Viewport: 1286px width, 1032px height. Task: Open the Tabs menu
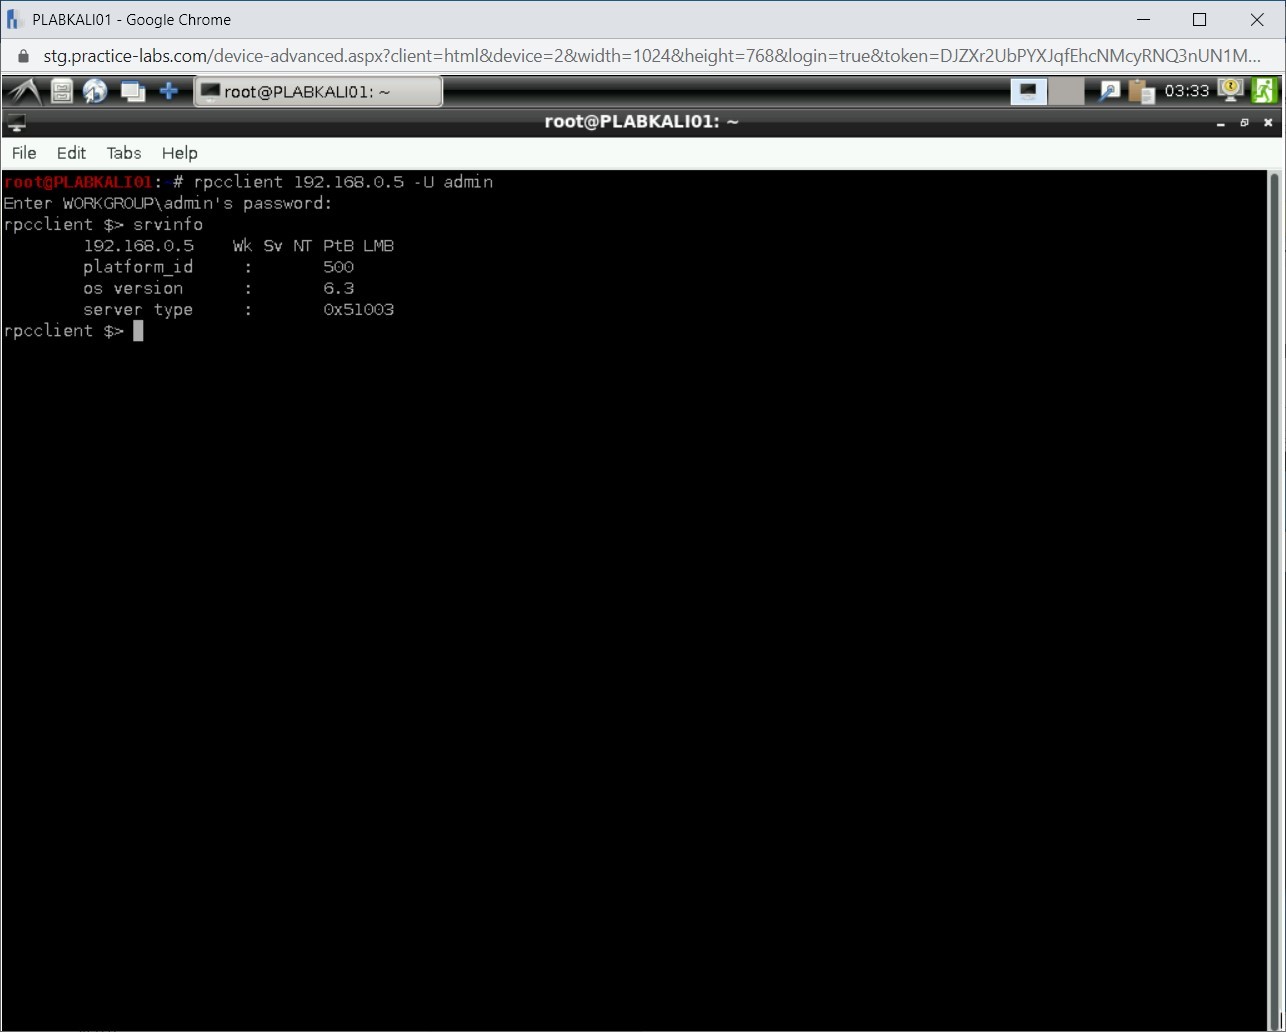point(124,153)
